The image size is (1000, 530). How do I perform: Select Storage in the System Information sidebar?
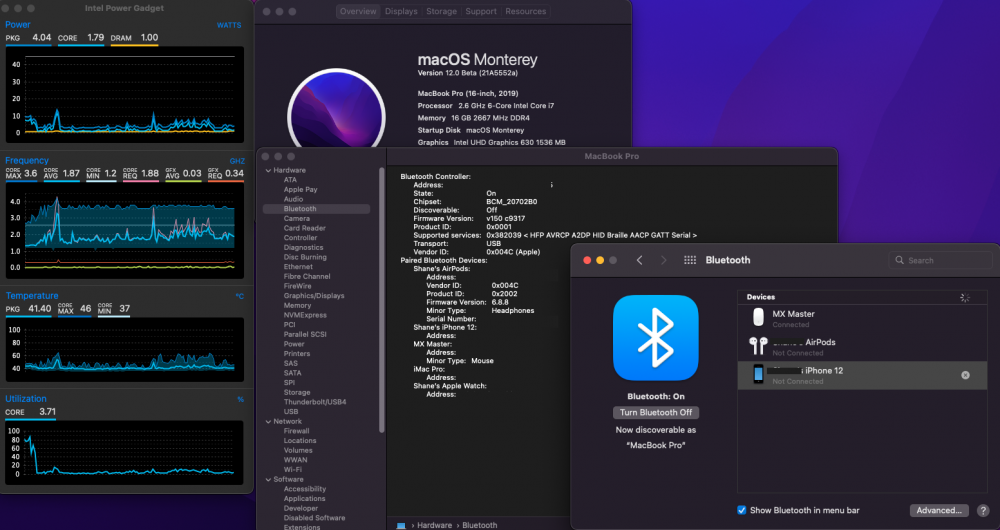click(x=297, y=392)
